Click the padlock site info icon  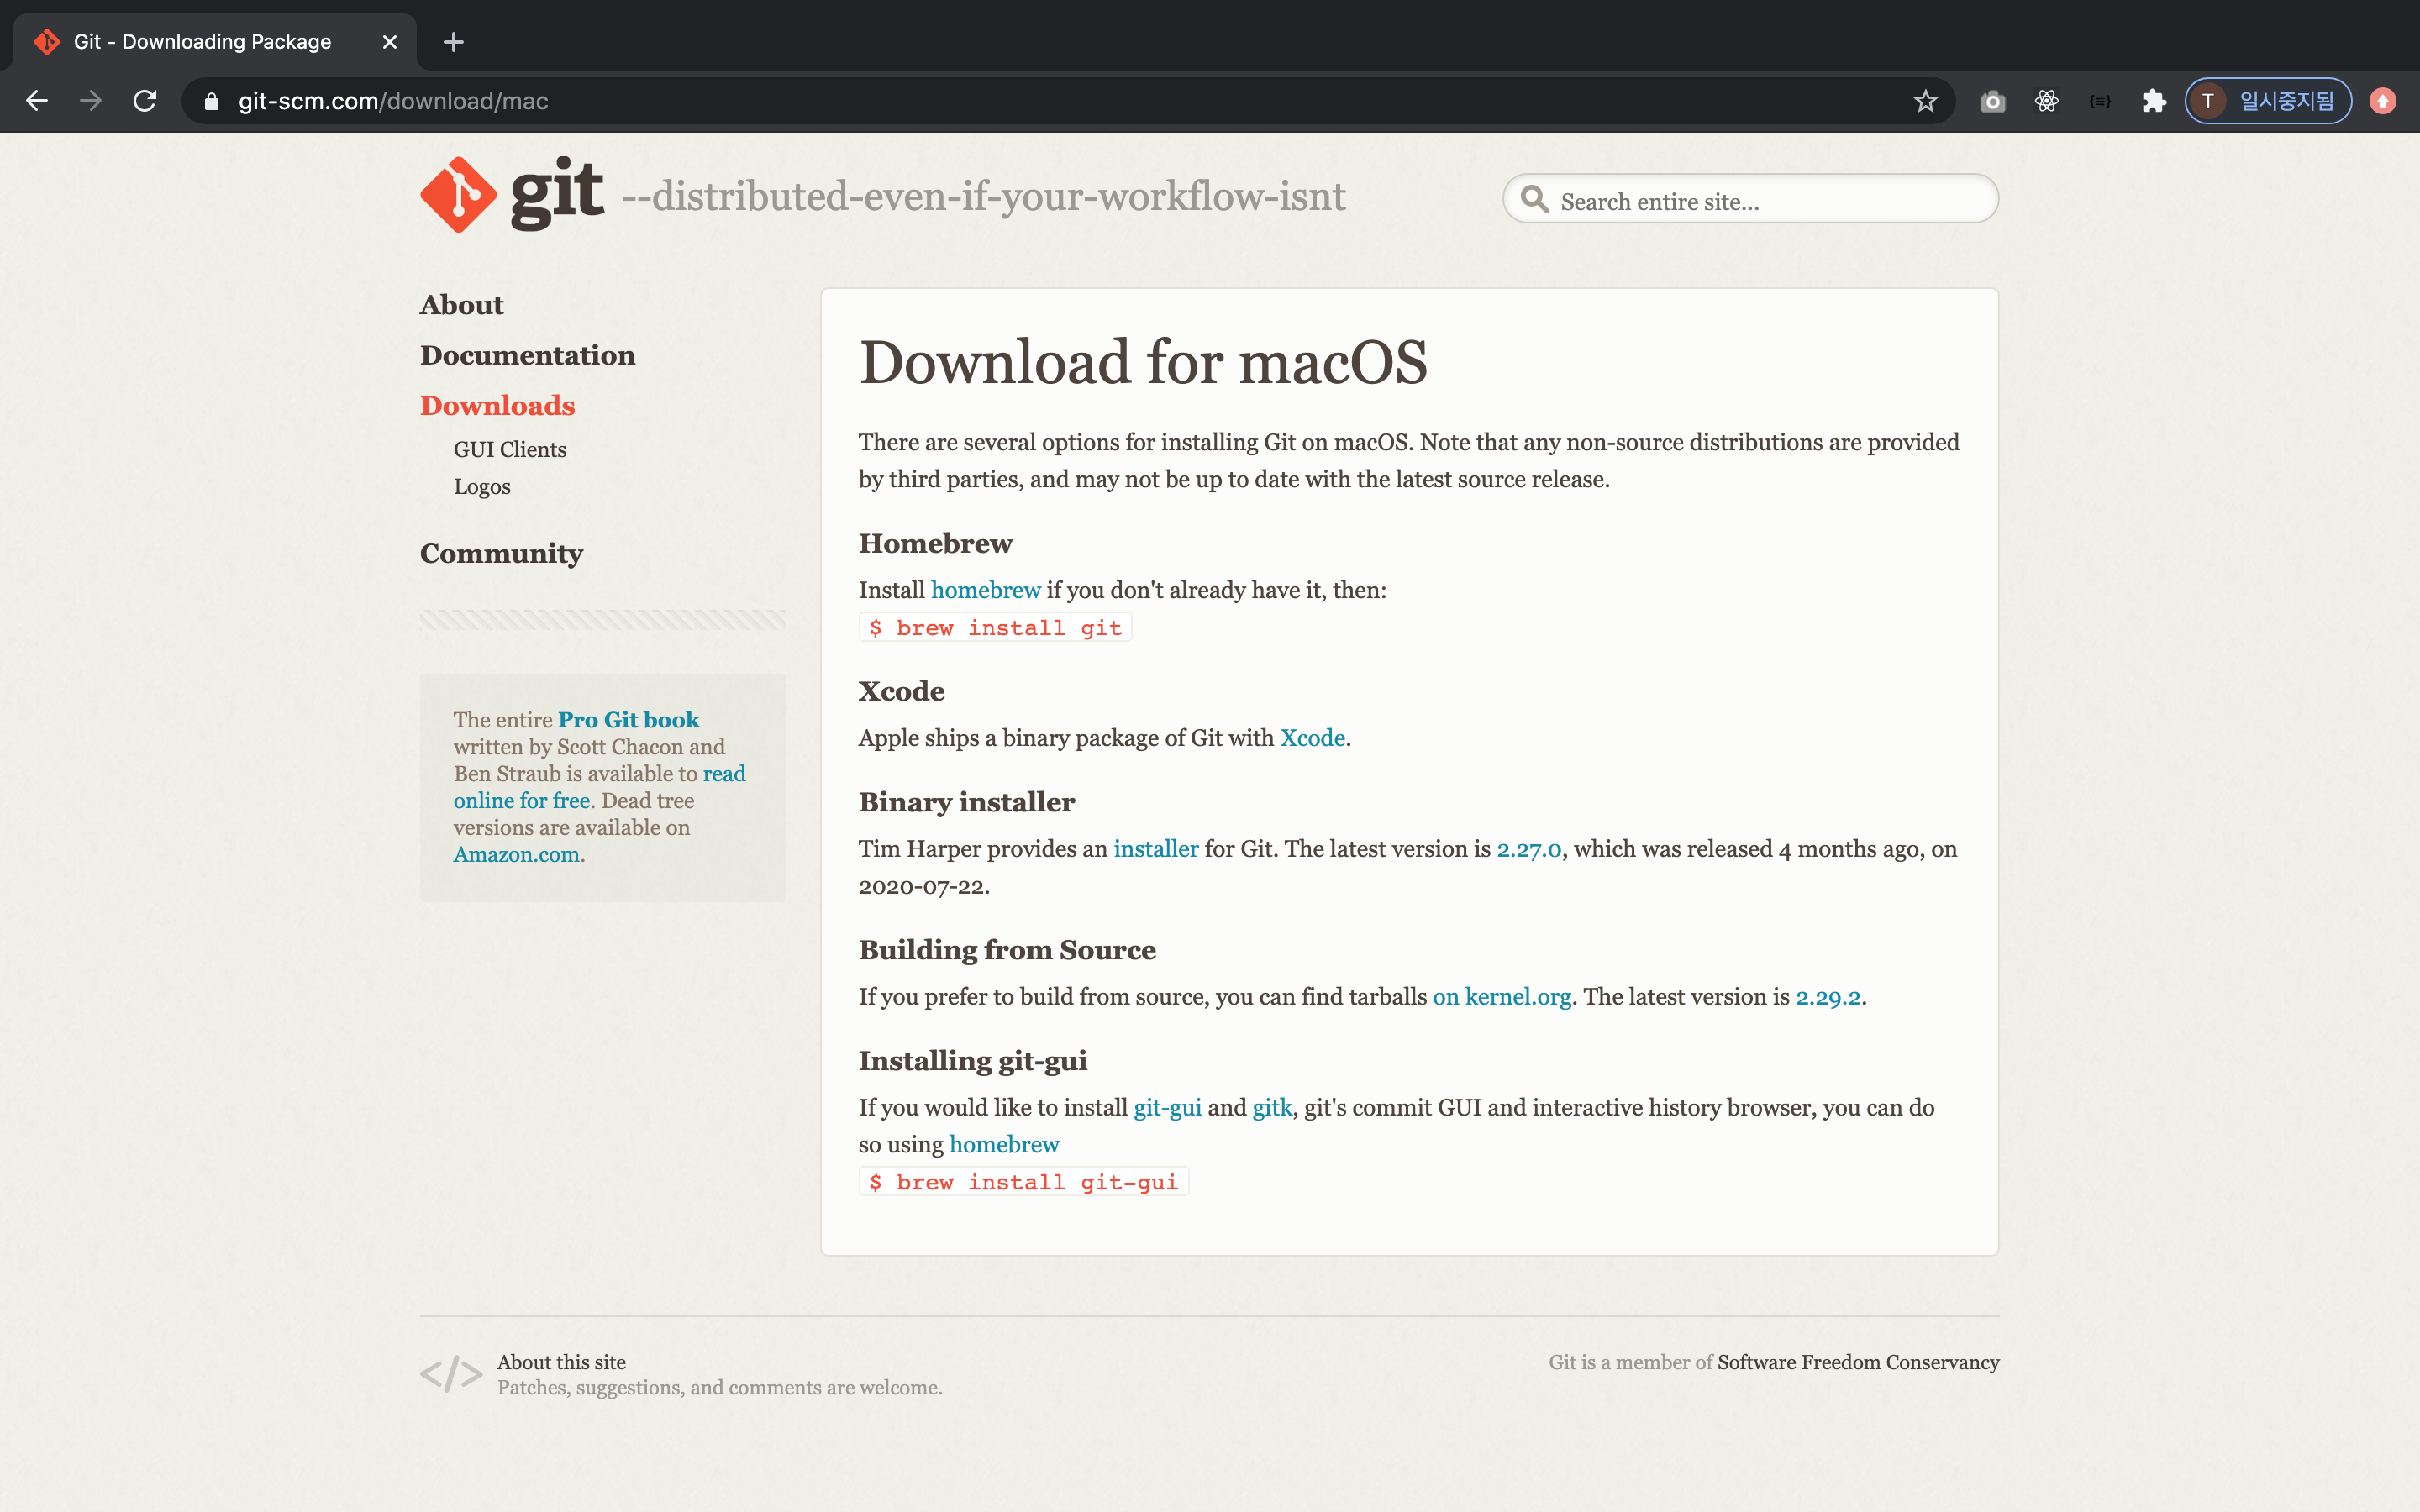pyautogui.click(x=211, y=101)
